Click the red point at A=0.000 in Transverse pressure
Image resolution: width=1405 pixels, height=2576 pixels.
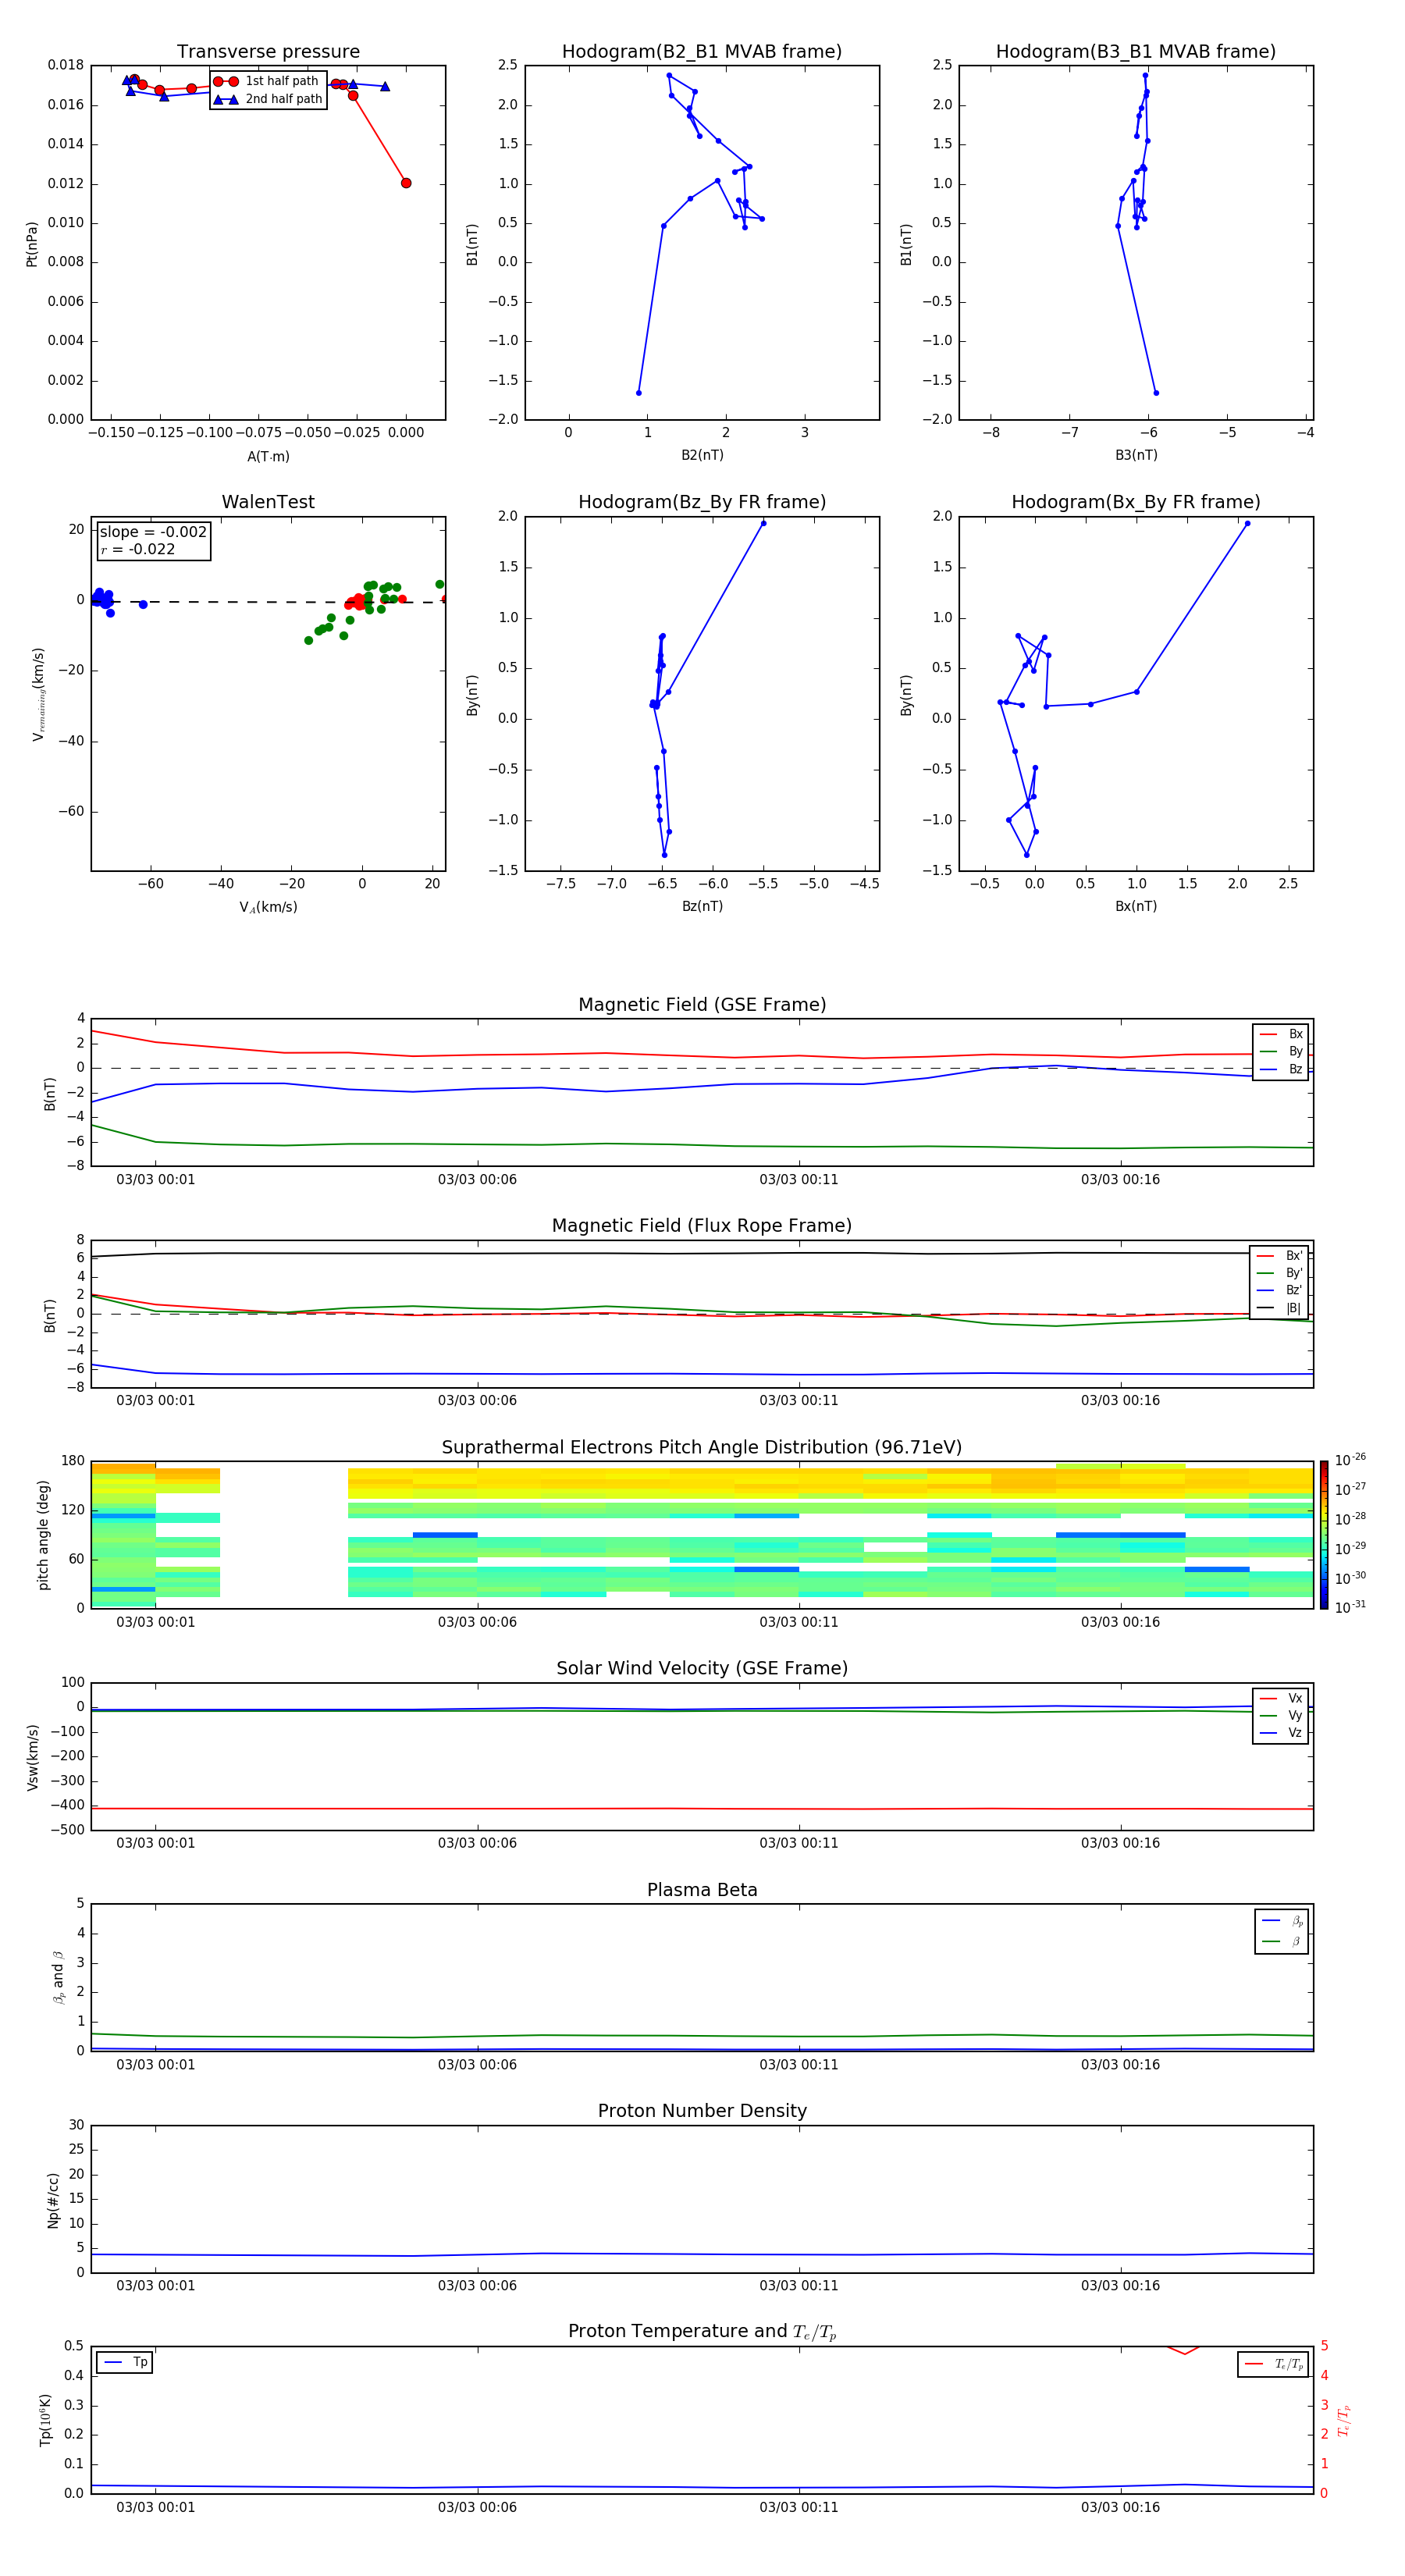tap(406, 183)
